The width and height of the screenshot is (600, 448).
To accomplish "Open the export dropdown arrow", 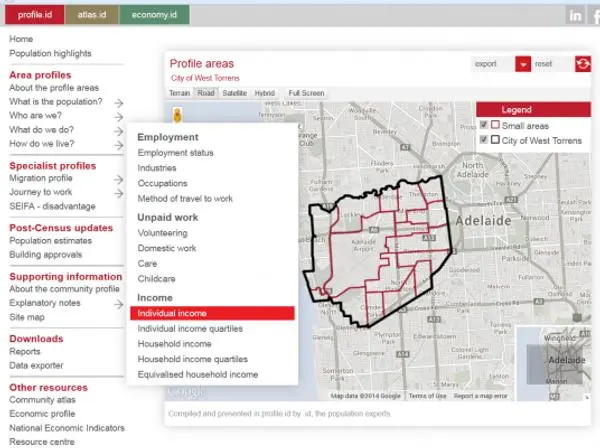I will pyautogui.click(x=523, y=64).
